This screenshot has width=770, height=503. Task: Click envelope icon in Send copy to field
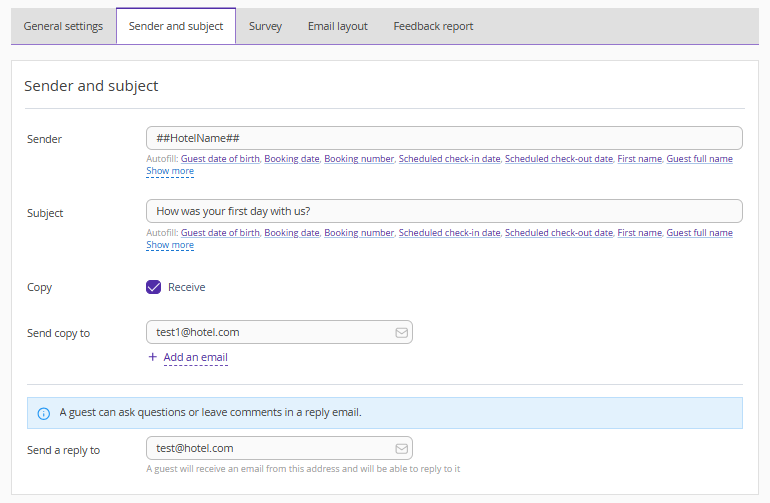point(401,332)
